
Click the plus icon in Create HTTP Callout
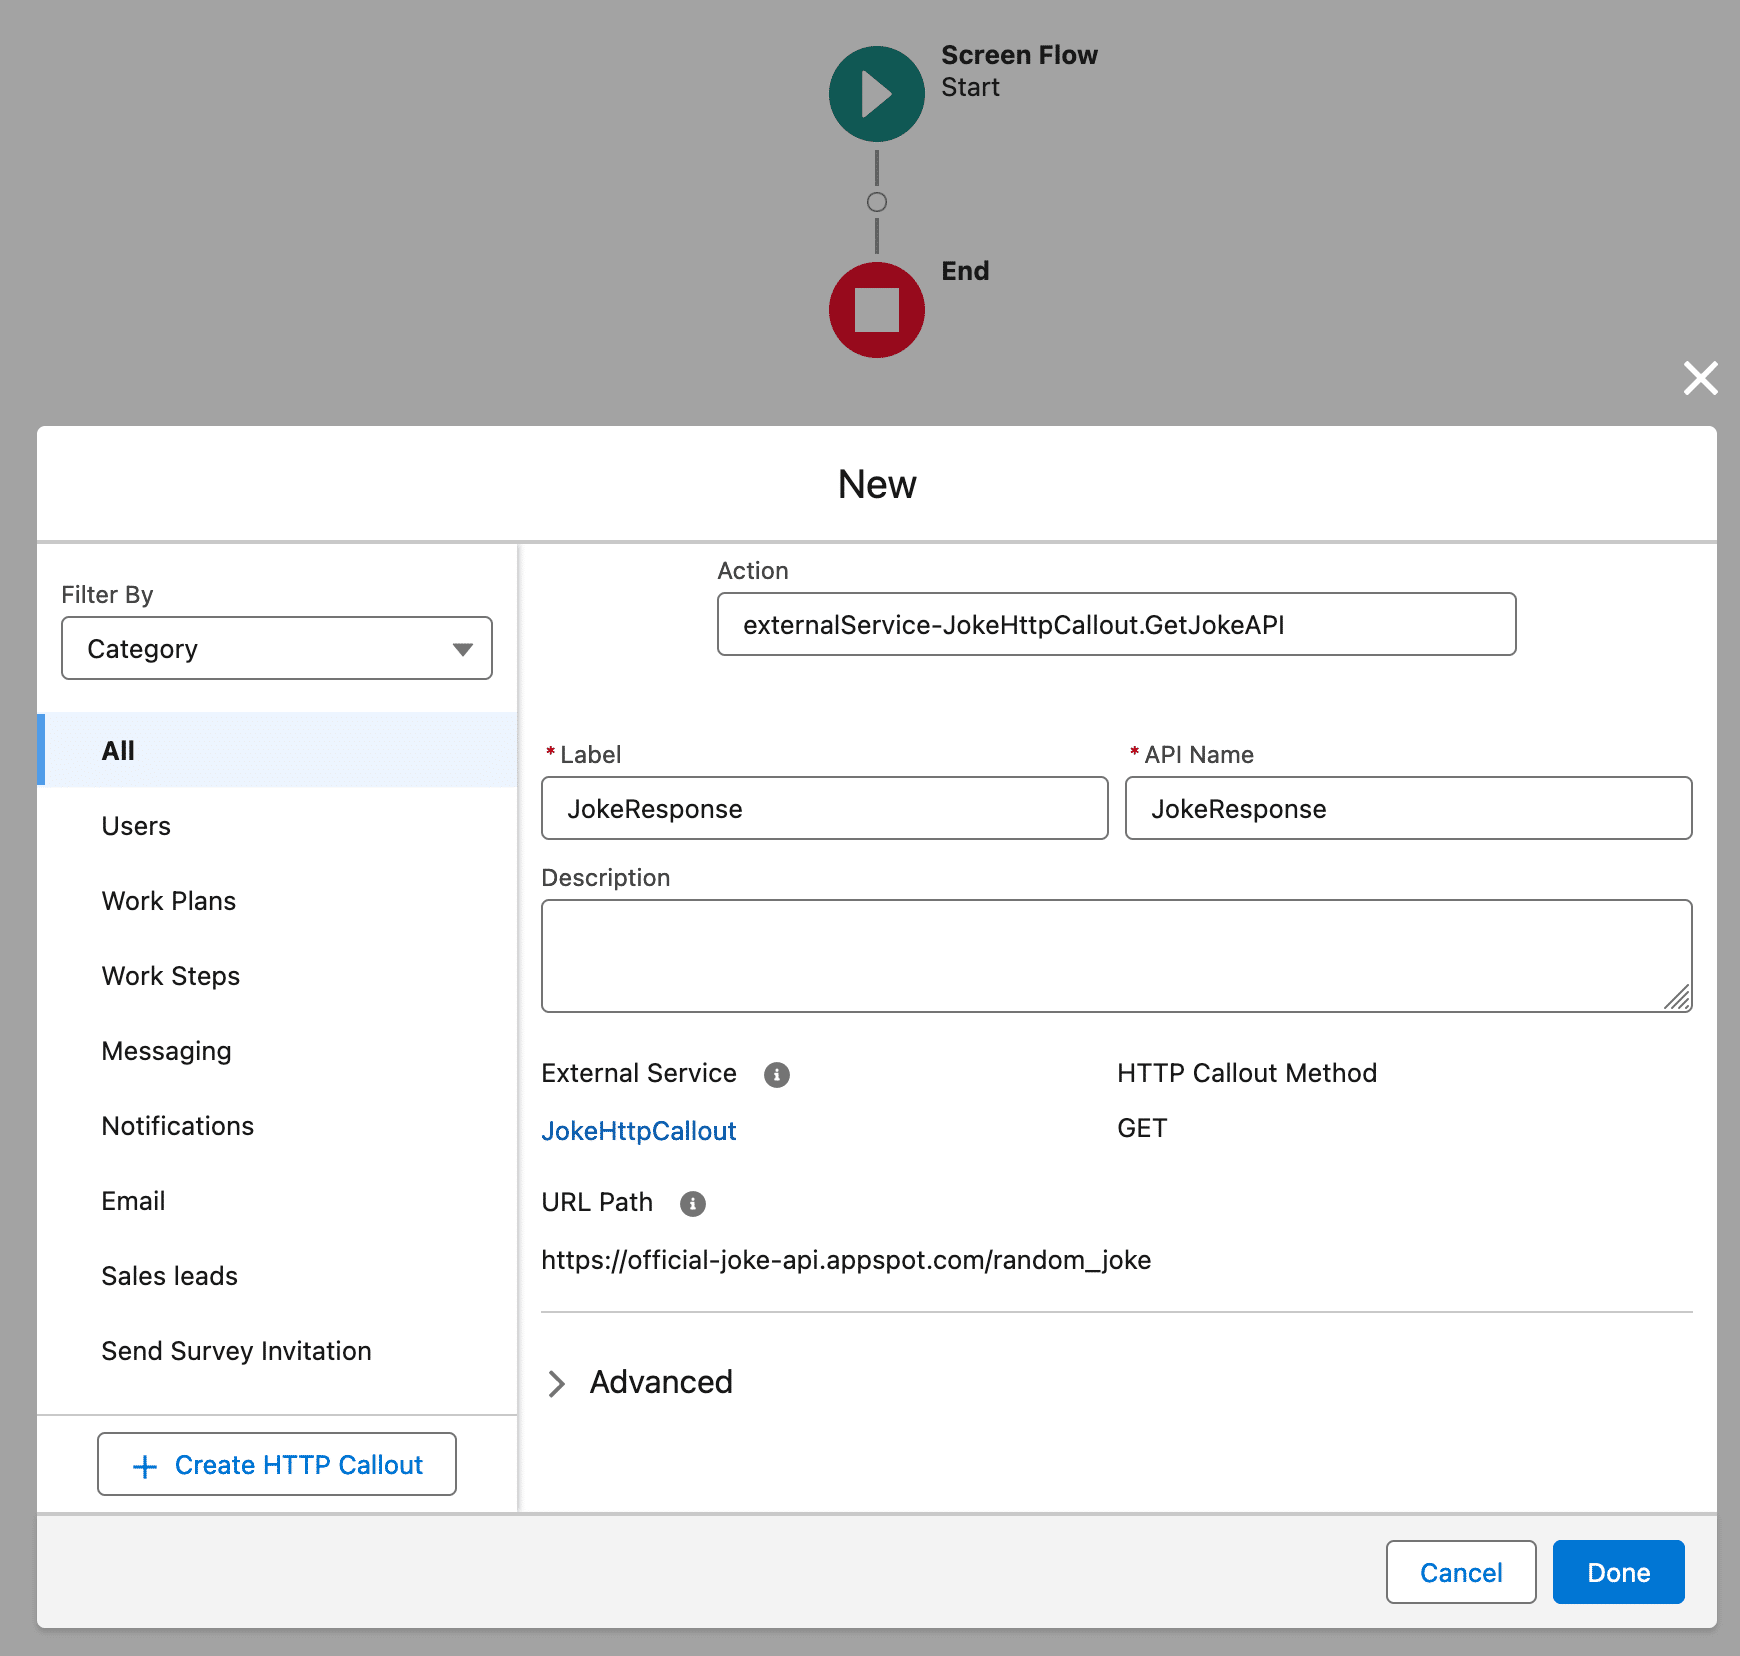click(144, 1465)
